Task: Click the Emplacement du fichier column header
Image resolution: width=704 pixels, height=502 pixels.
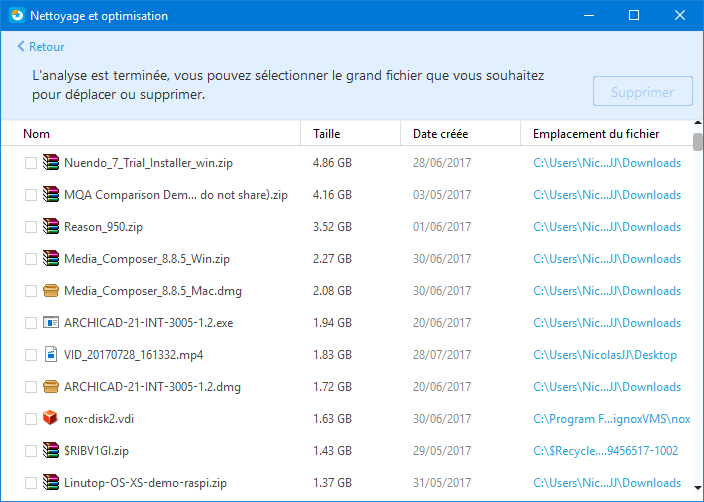Action: click(x=607, y=133)
